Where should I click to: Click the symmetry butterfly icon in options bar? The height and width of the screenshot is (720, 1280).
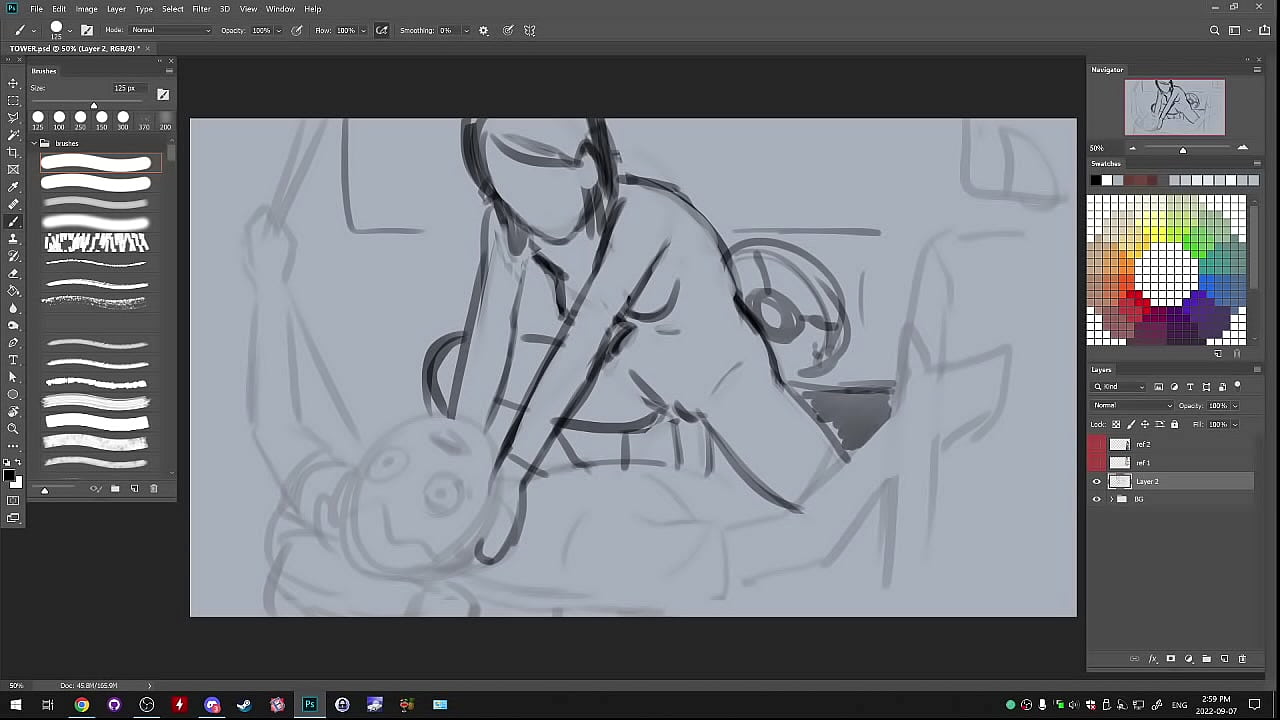click(x=530, y=31)
